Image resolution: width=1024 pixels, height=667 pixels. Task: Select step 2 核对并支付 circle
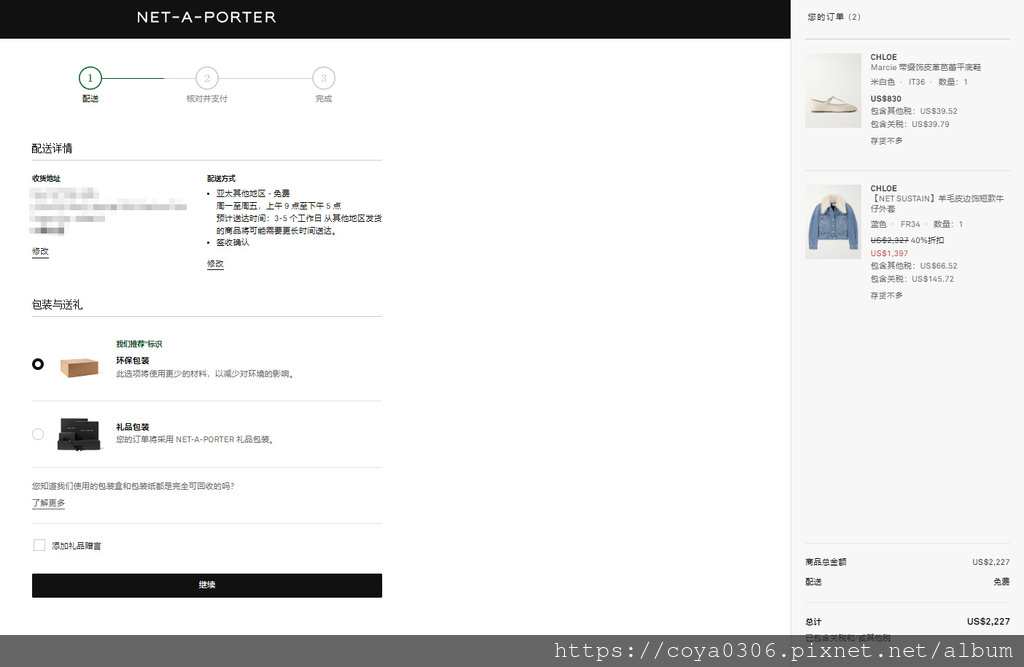click(207, 78)
